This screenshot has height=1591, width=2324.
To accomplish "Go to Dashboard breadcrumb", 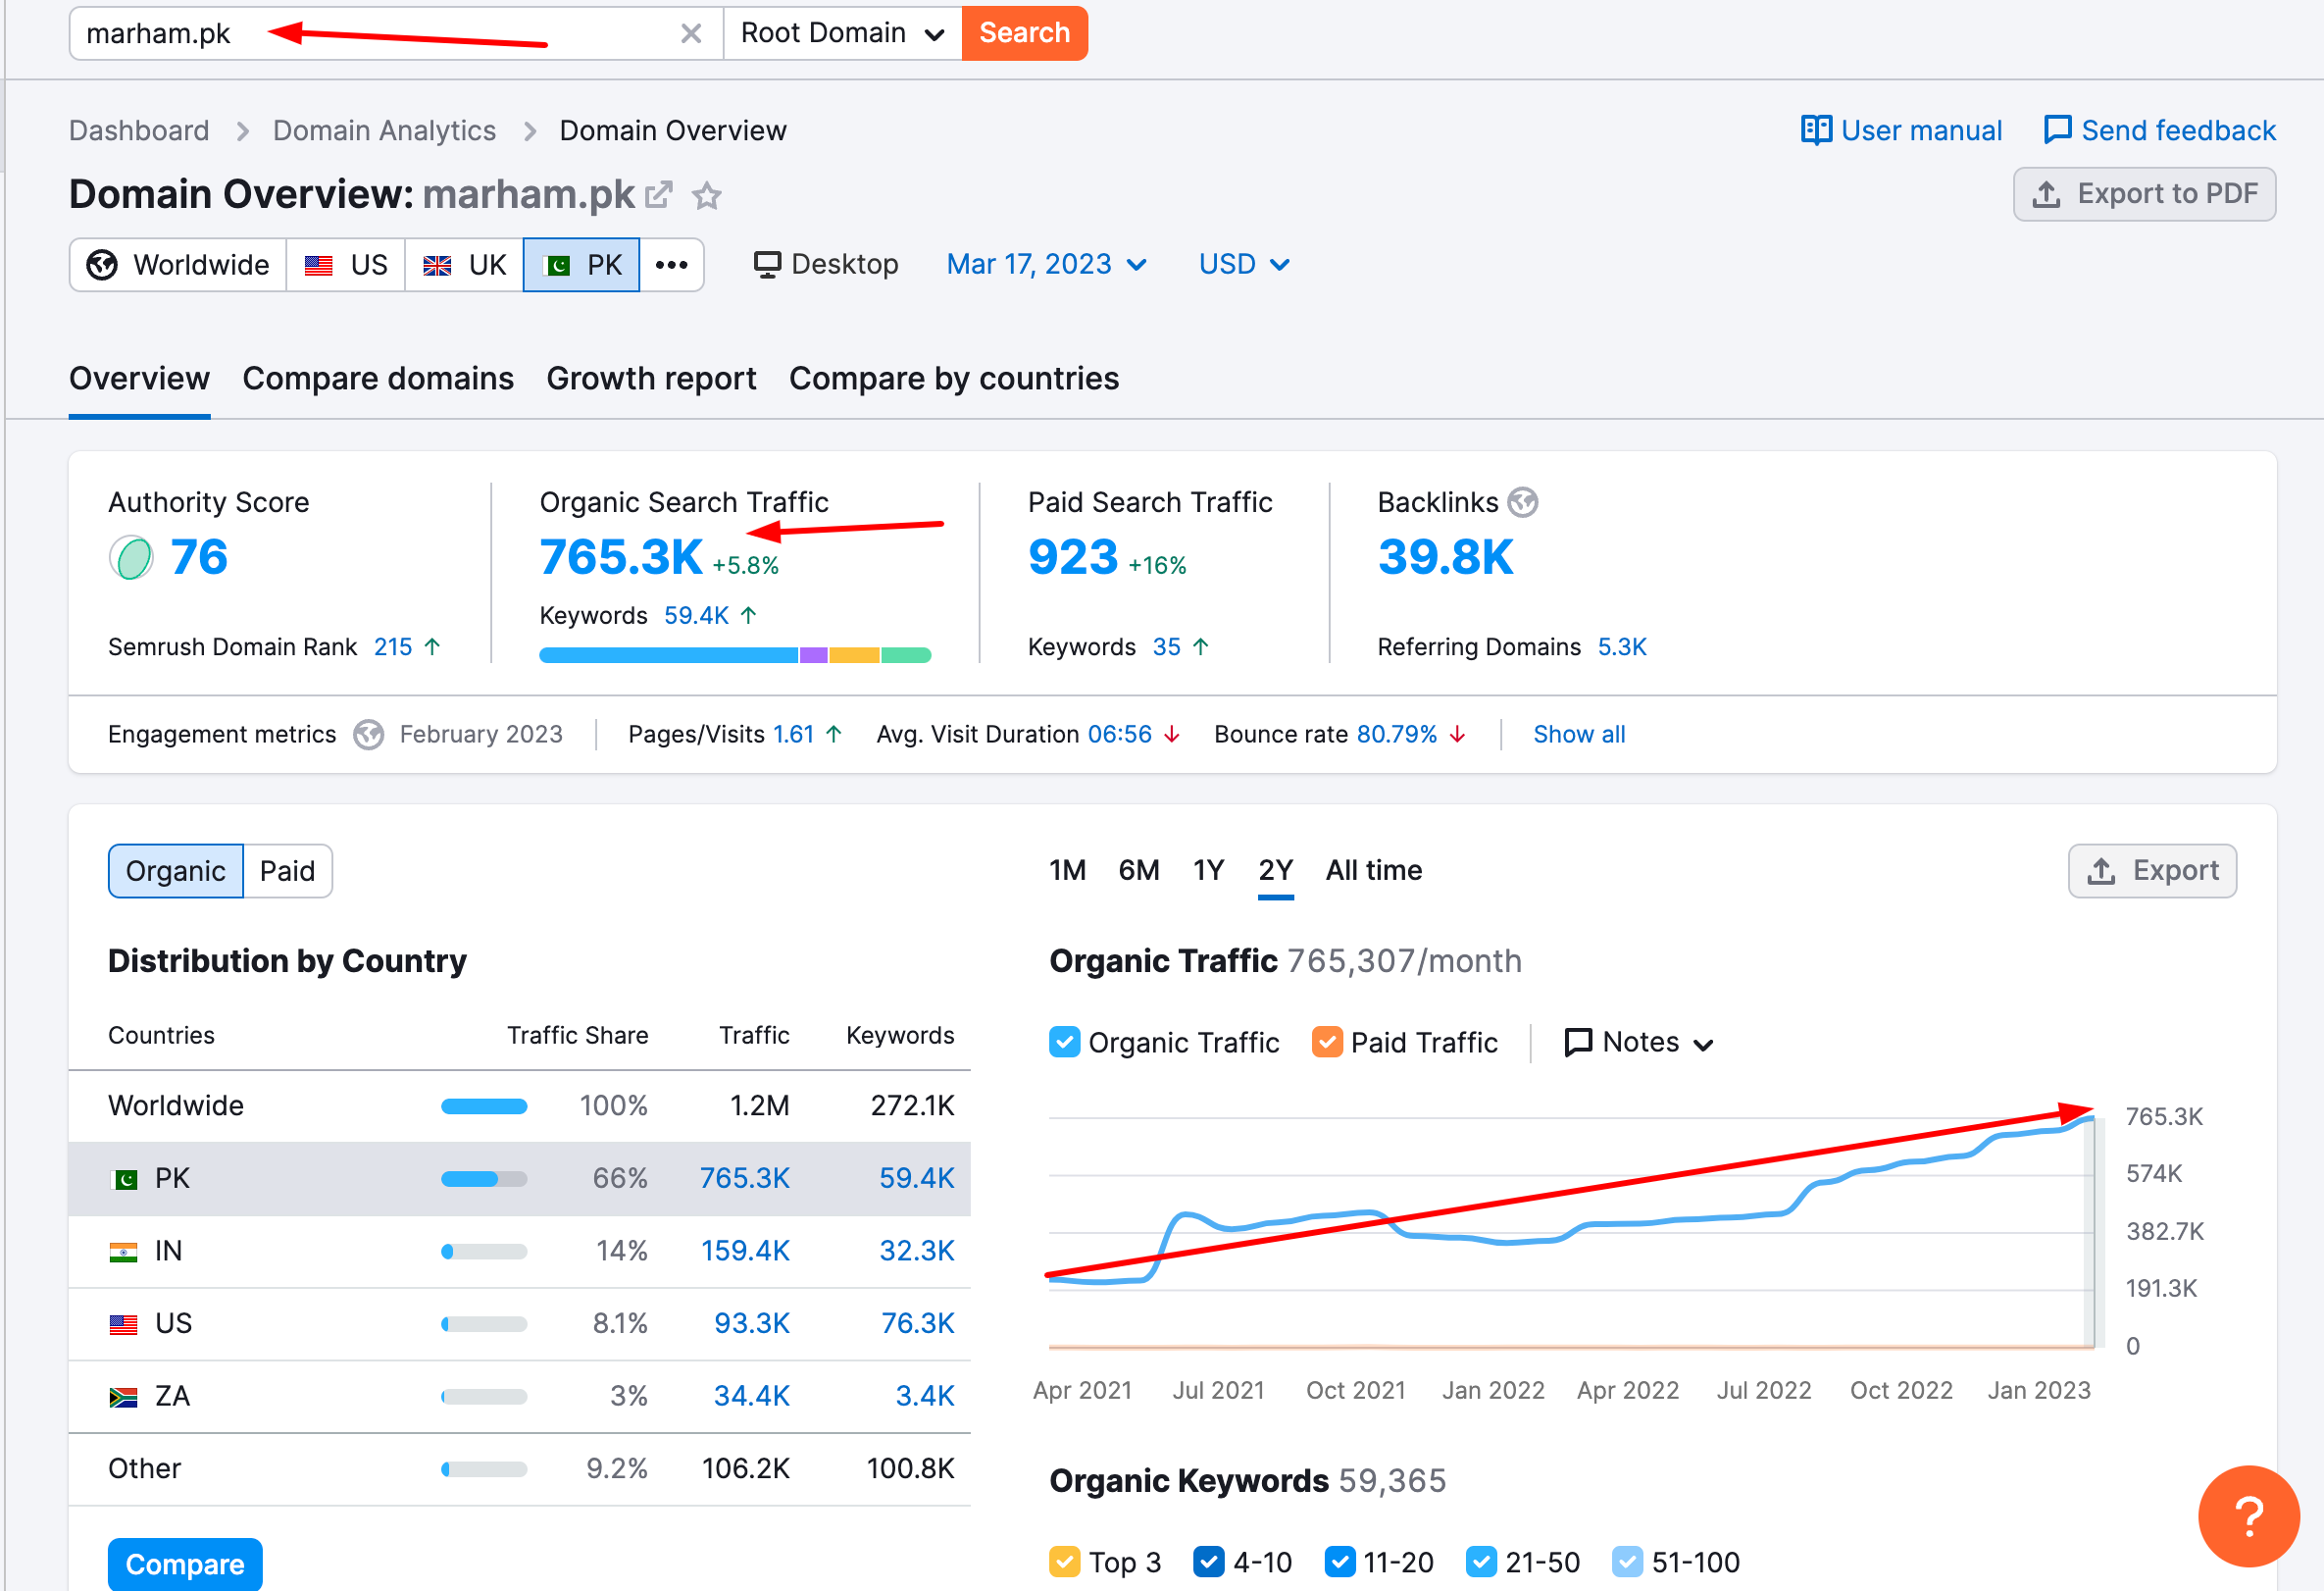I will pyautogui.click(x=139, y=130).
